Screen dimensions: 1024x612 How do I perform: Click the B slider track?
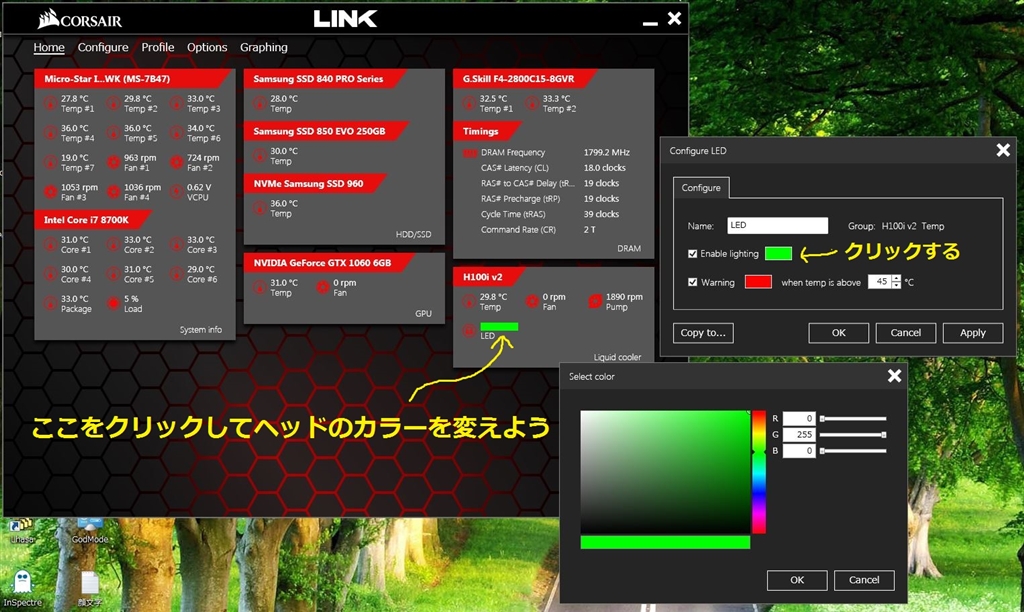(853, 451)
